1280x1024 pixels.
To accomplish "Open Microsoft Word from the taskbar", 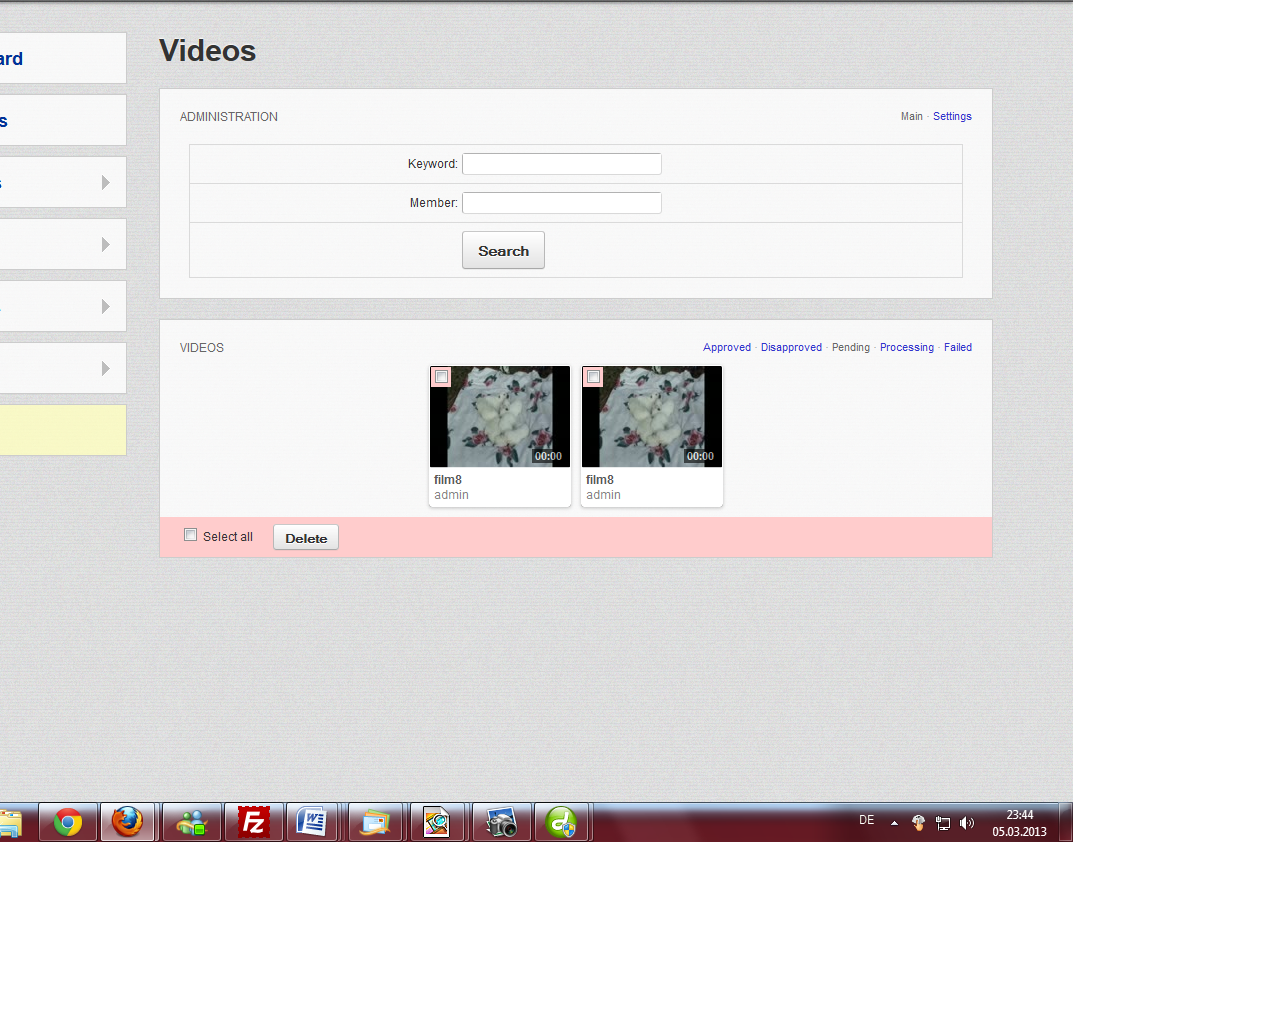I will click(x=312, y=822).
